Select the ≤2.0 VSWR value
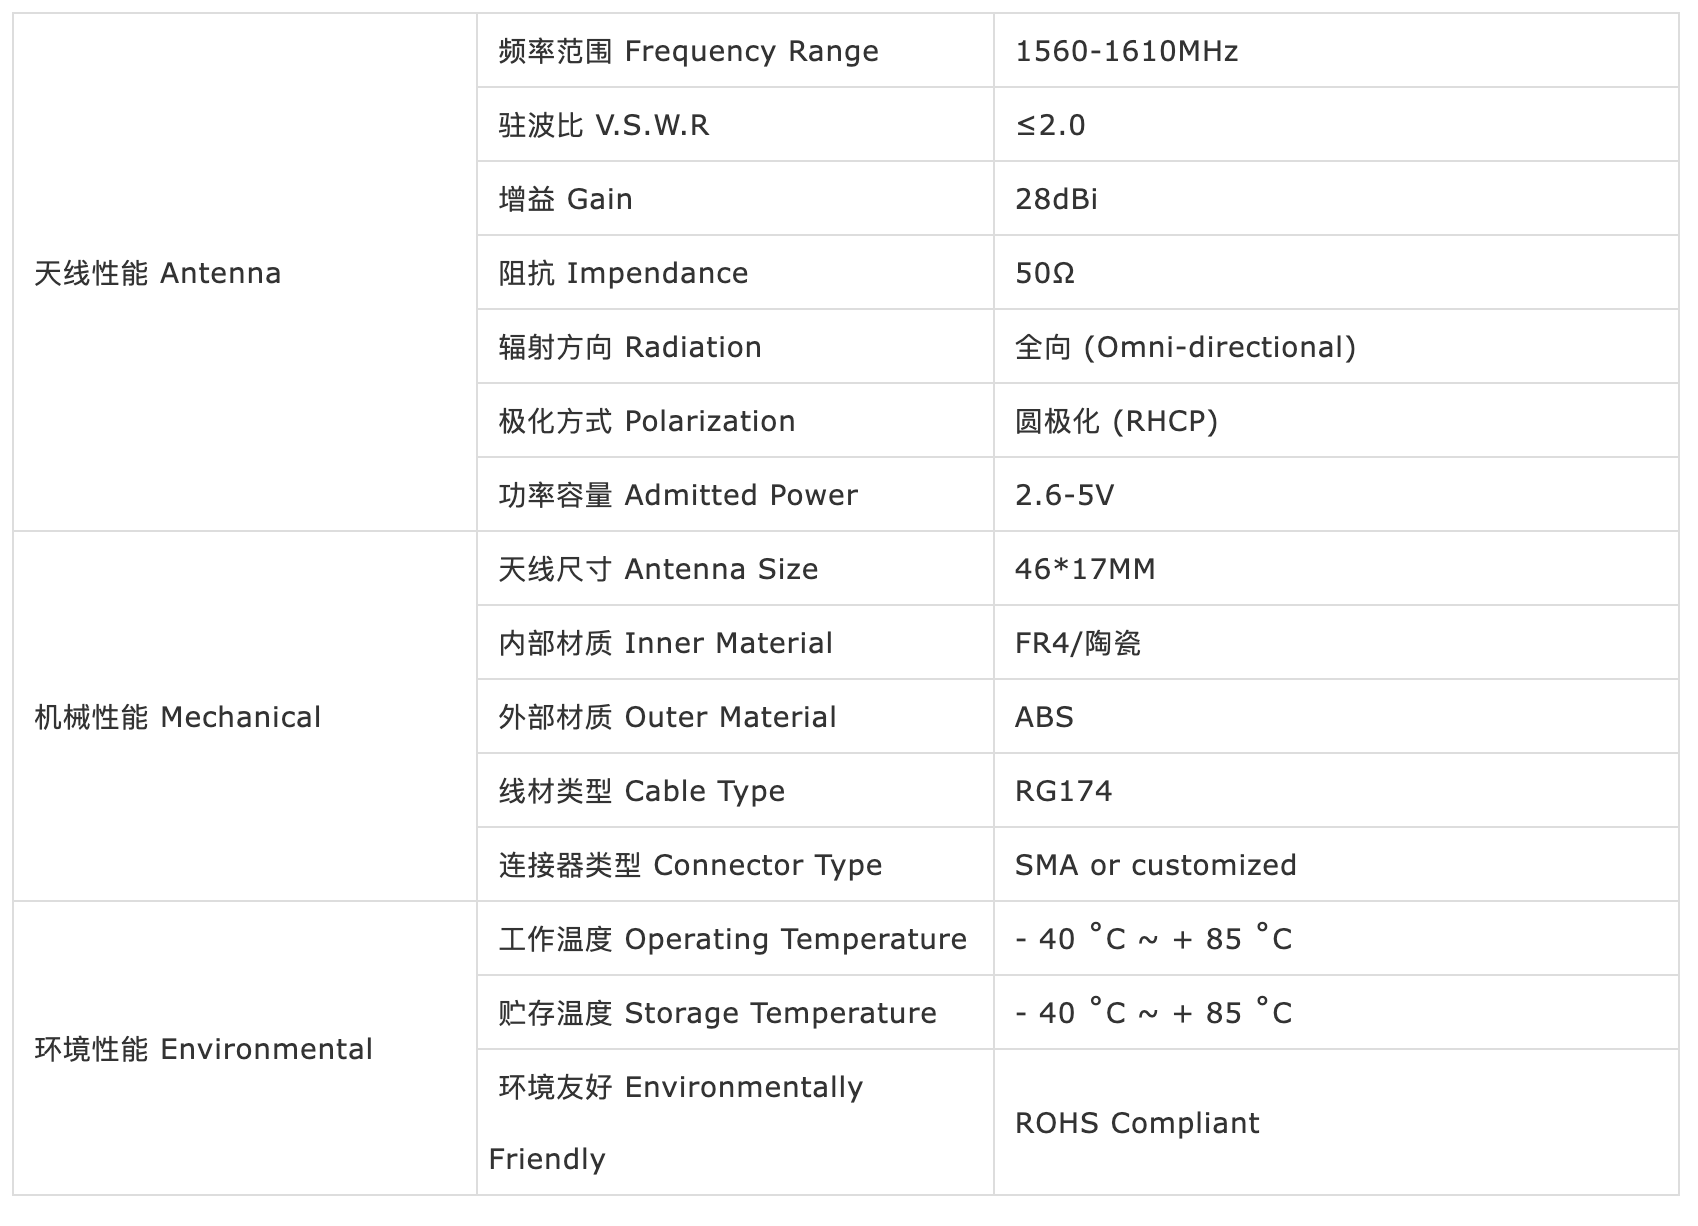Image resolution: width=1698 pixels, height=1226 pixels. (1050, 125)
